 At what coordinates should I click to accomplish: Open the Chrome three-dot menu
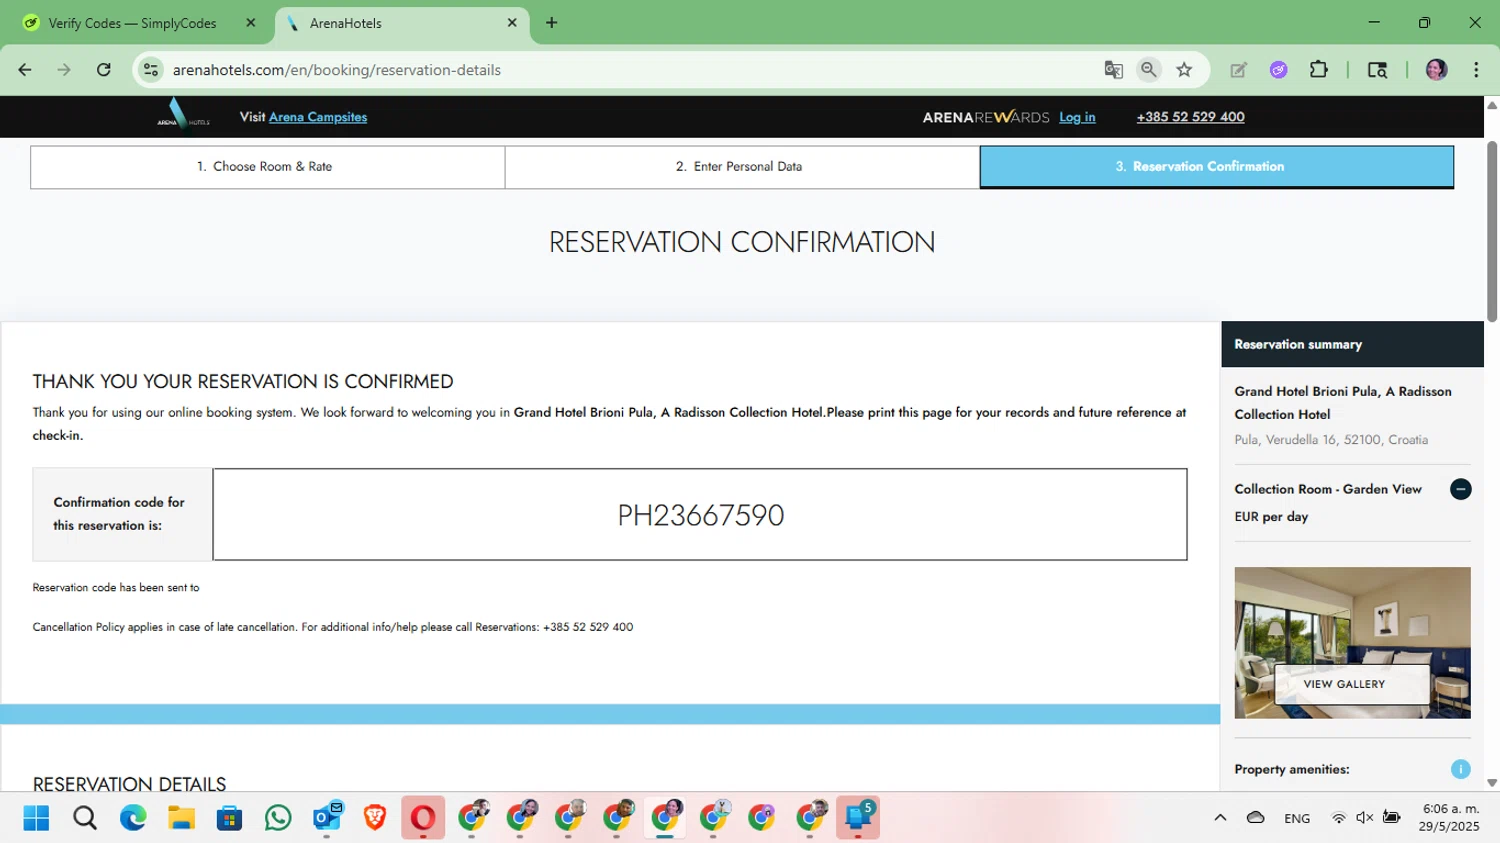pos(1476,70)
